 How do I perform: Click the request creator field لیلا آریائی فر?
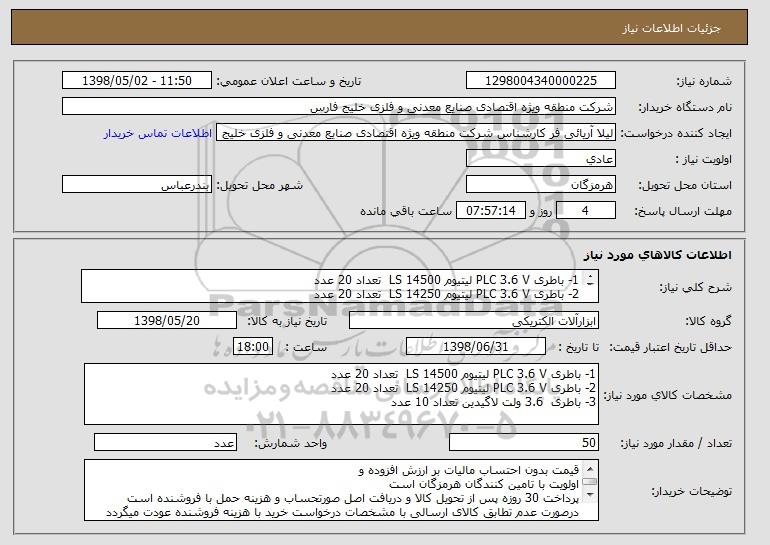tap(416, 133)
